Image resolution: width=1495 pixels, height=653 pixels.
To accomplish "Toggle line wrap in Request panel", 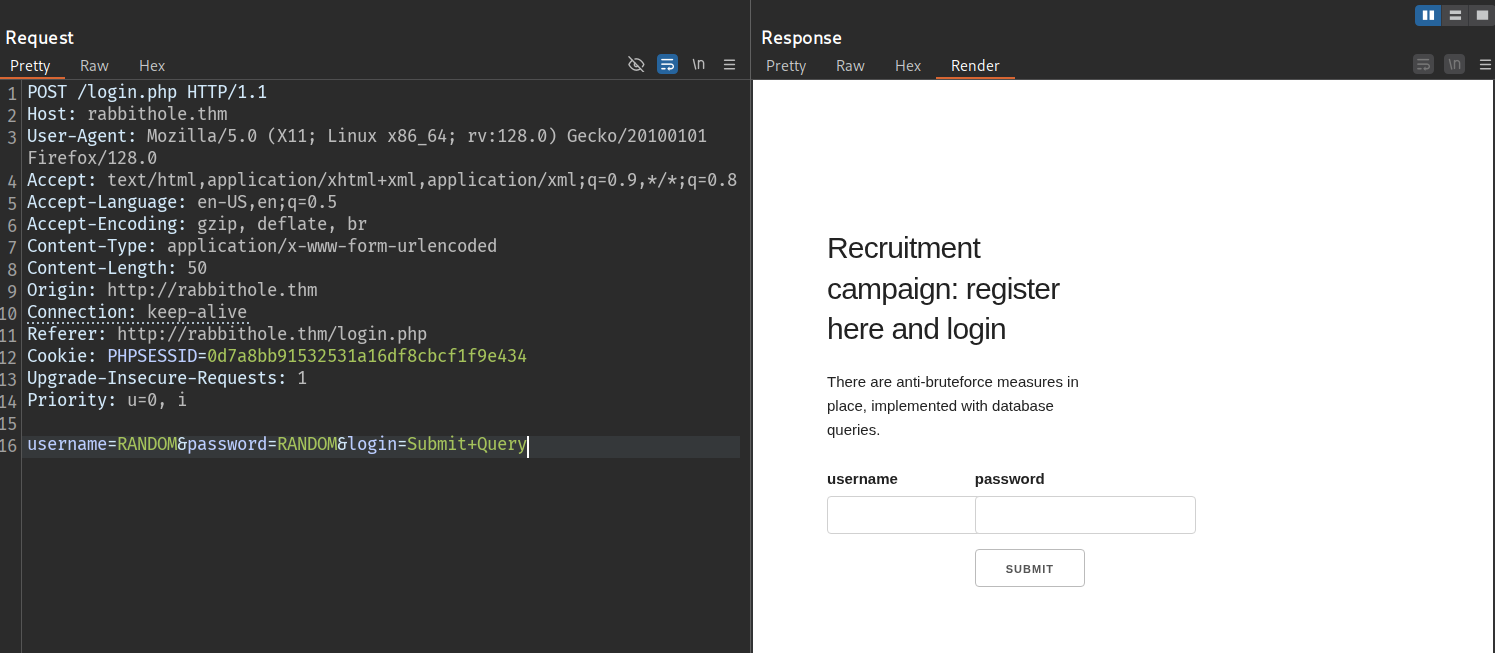I will tap(667, 64).
